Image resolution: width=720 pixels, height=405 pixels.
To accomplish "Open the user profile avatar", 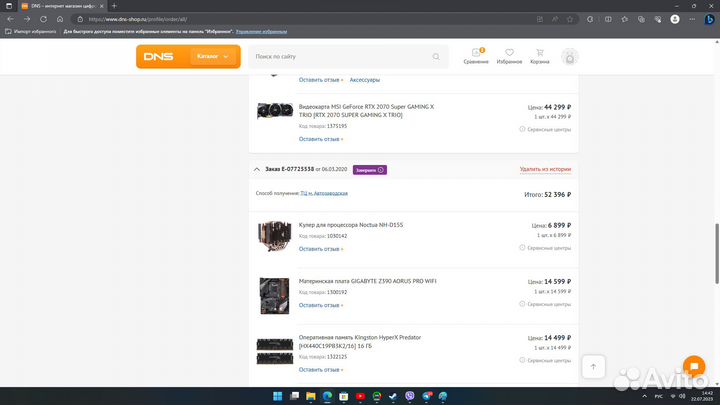I will tap(569, 57).
